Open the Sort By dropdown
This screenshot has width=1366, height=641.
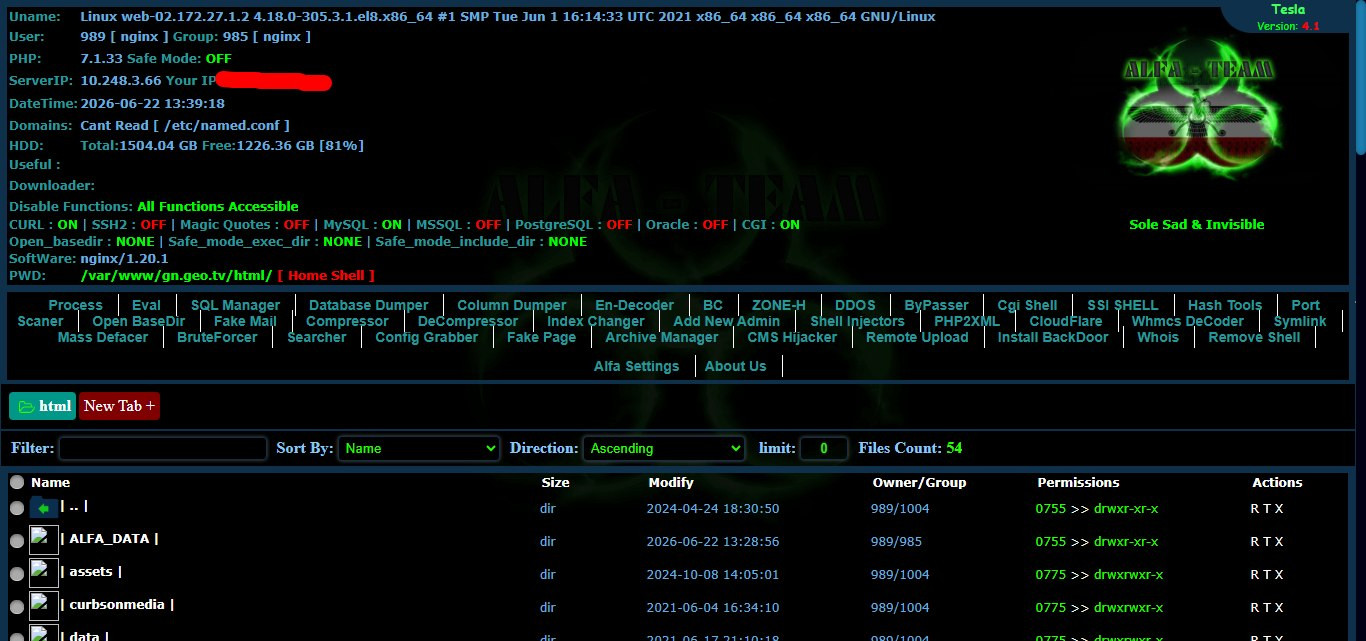pyautogui.click(x=418, y=448)
